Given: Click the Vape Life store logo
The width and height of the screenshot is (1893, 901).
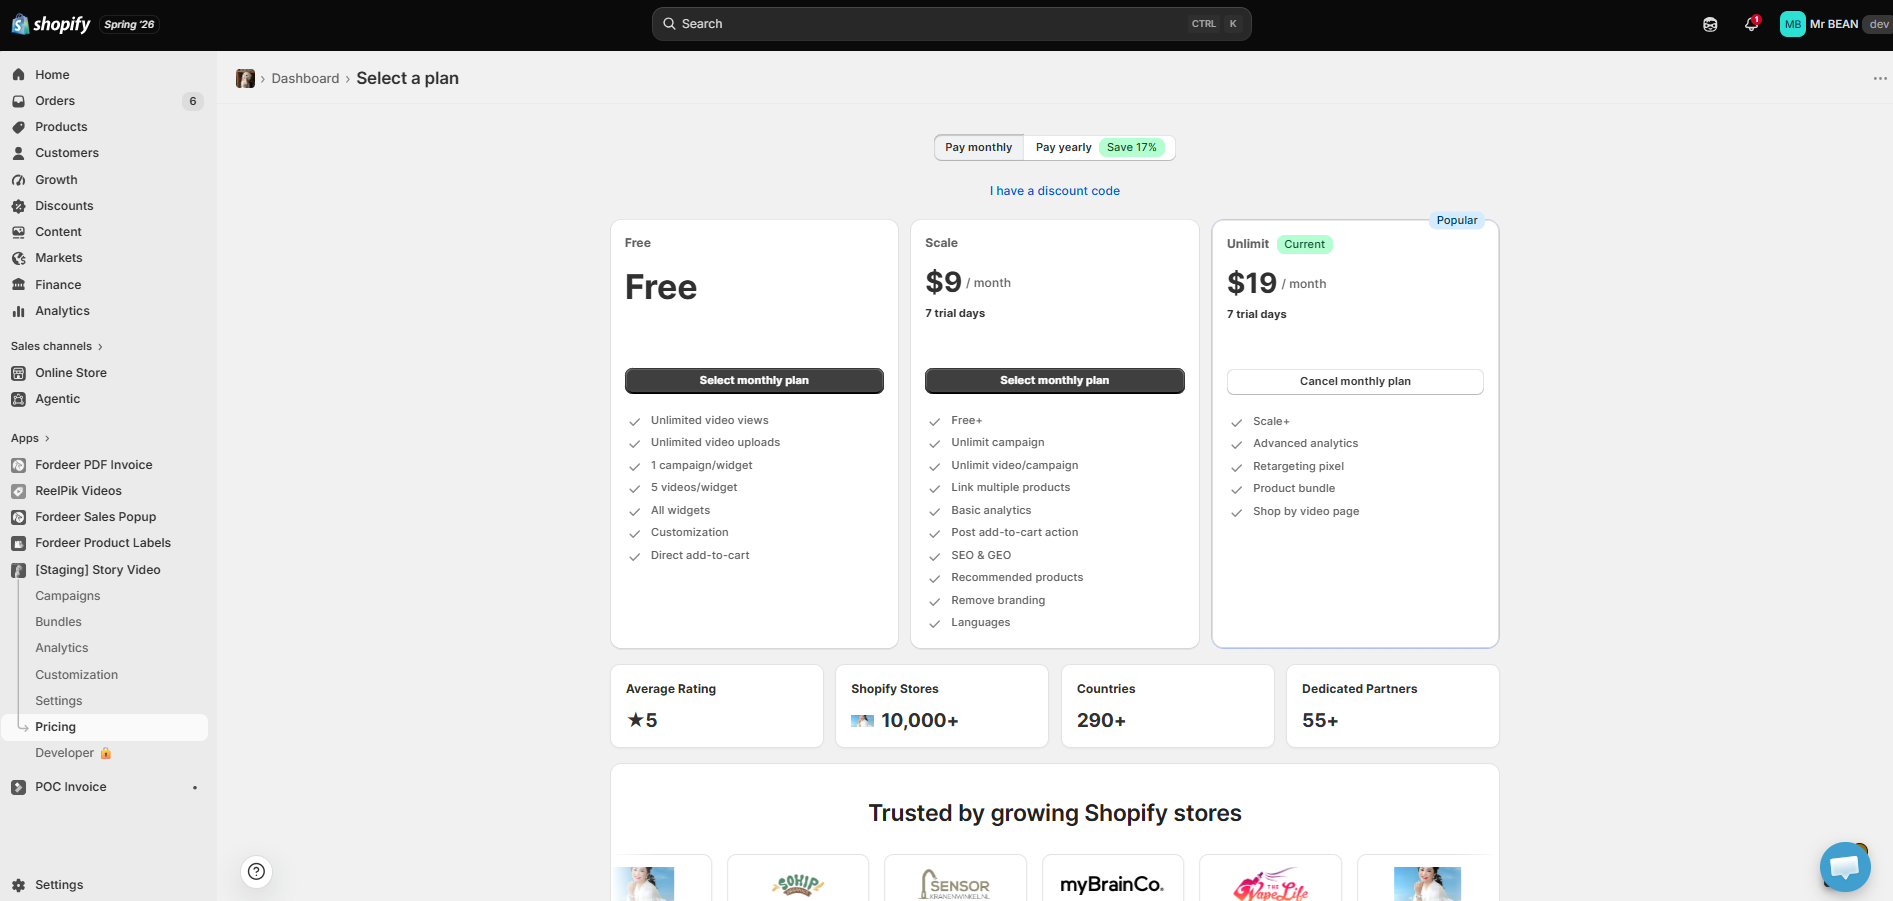Looking at the screenshot, I should tap(1270, 884).
